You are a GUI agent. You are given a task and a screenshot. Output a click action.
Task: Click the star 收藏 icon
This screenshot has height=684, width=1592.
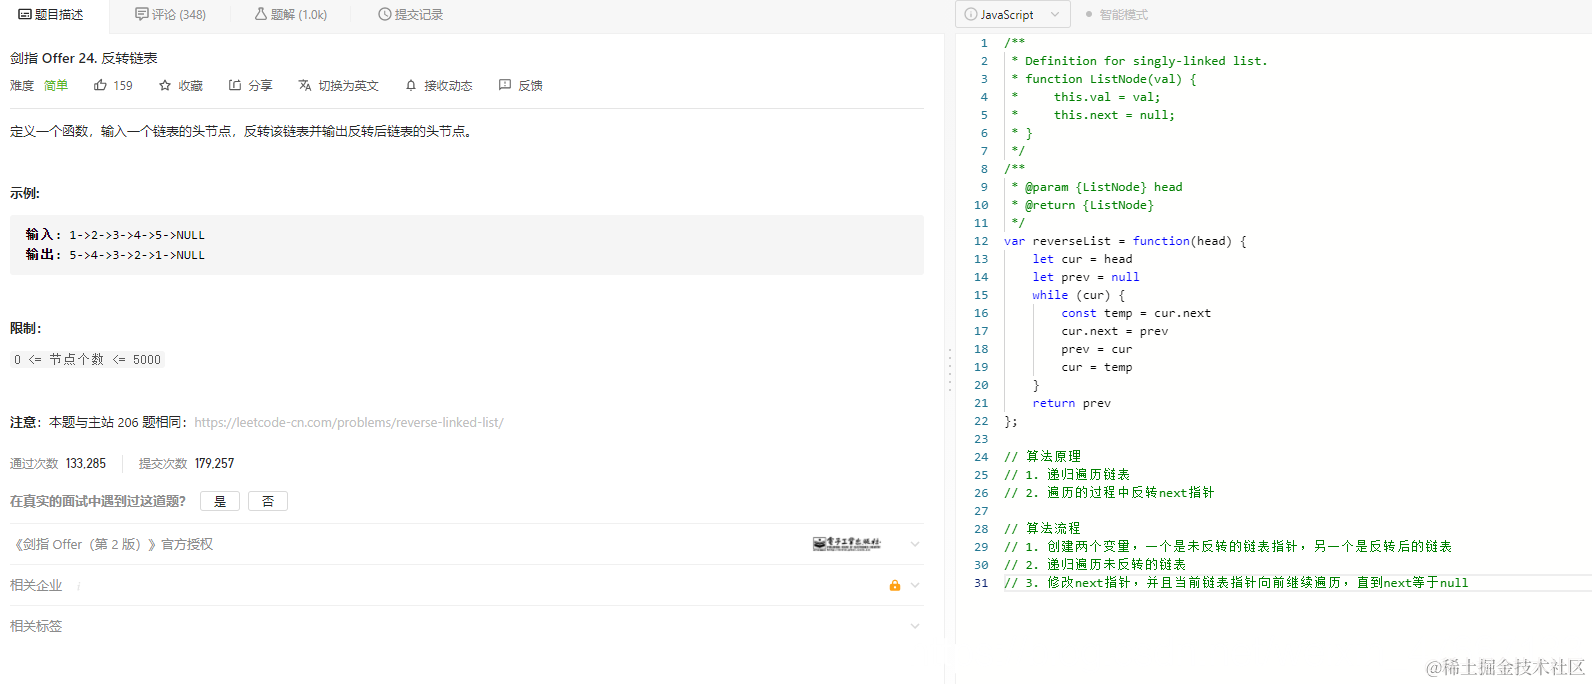click(165, 86)
